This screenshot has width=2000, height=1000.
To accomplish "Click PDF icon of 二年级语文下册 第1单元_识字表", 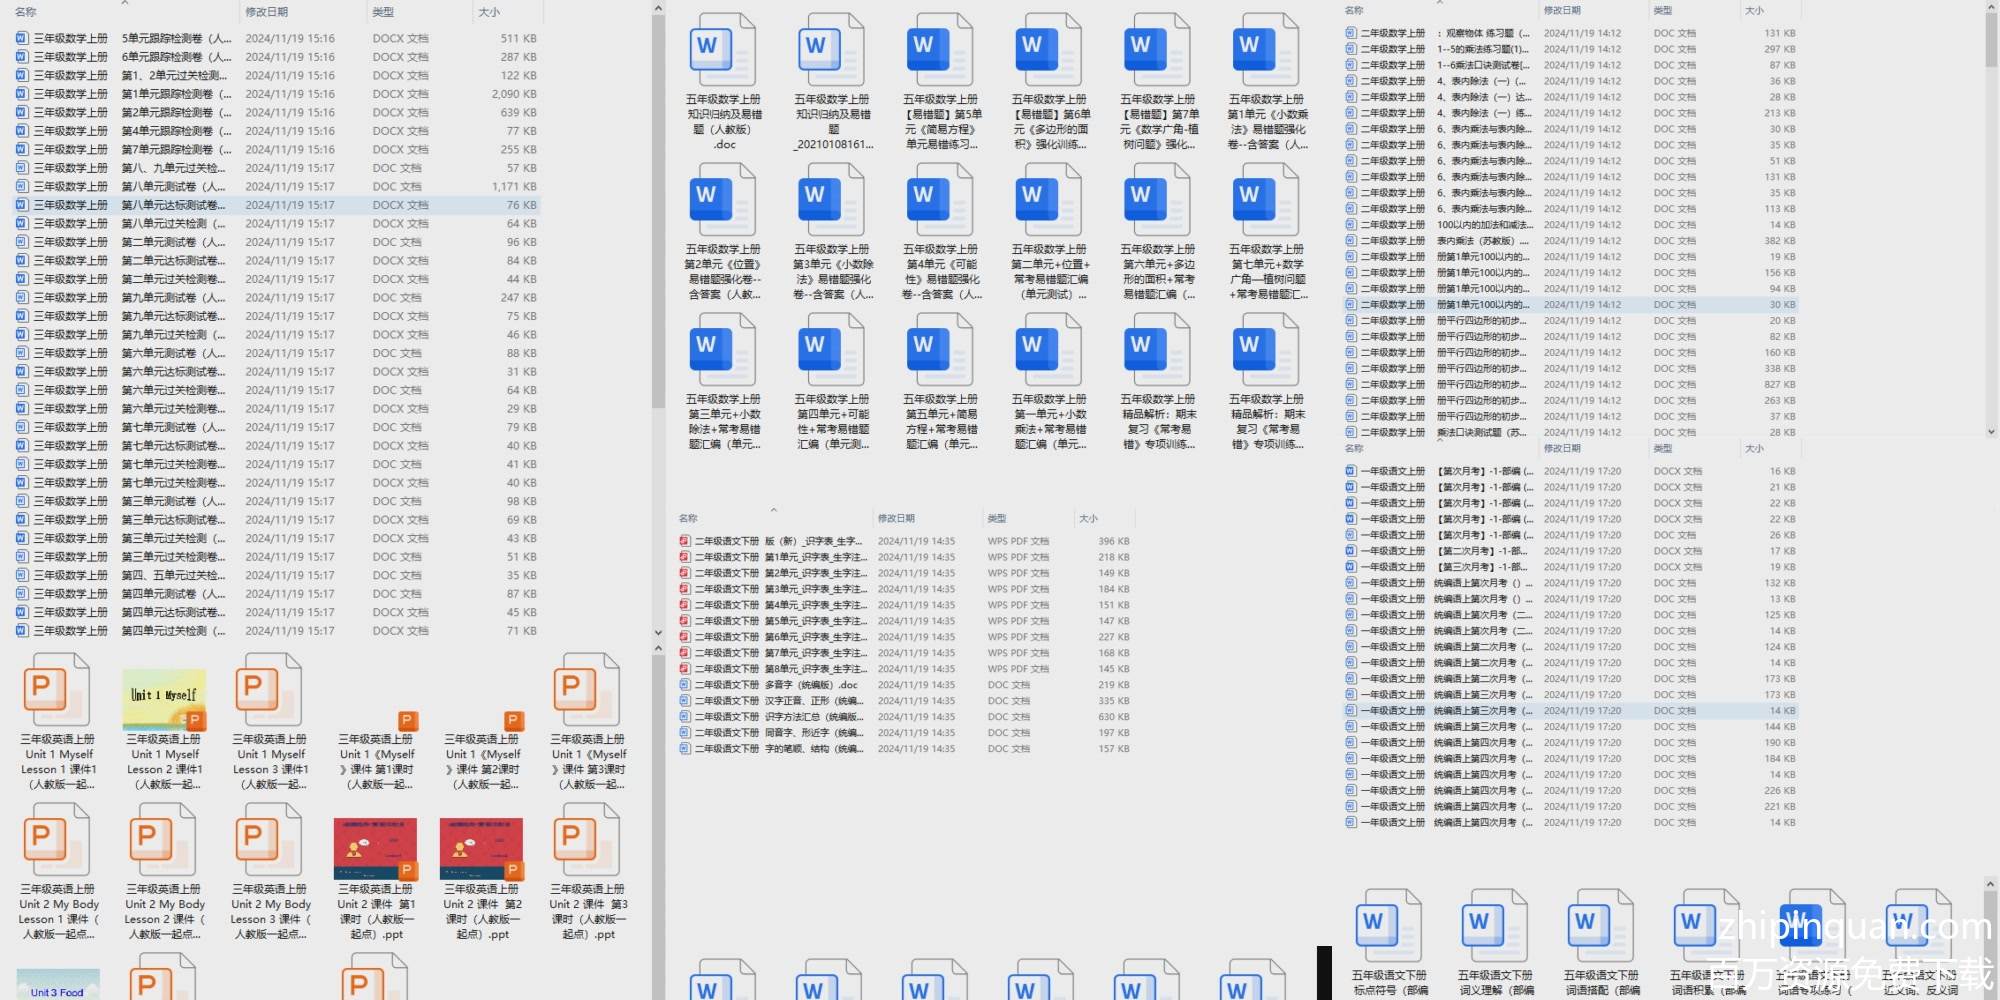I will [x=685, y=557].
